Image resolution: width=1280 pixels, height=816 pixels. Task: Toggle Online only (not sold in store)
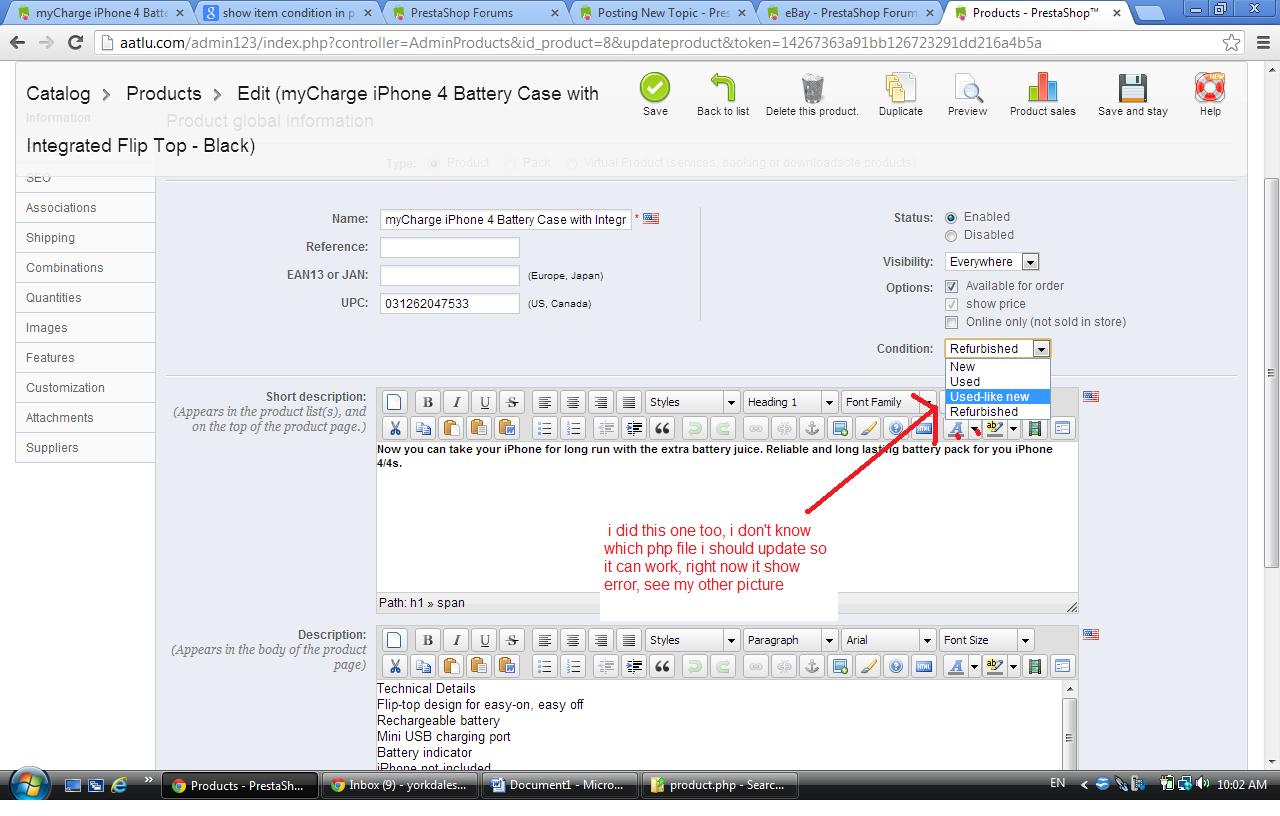click(951, 322)
